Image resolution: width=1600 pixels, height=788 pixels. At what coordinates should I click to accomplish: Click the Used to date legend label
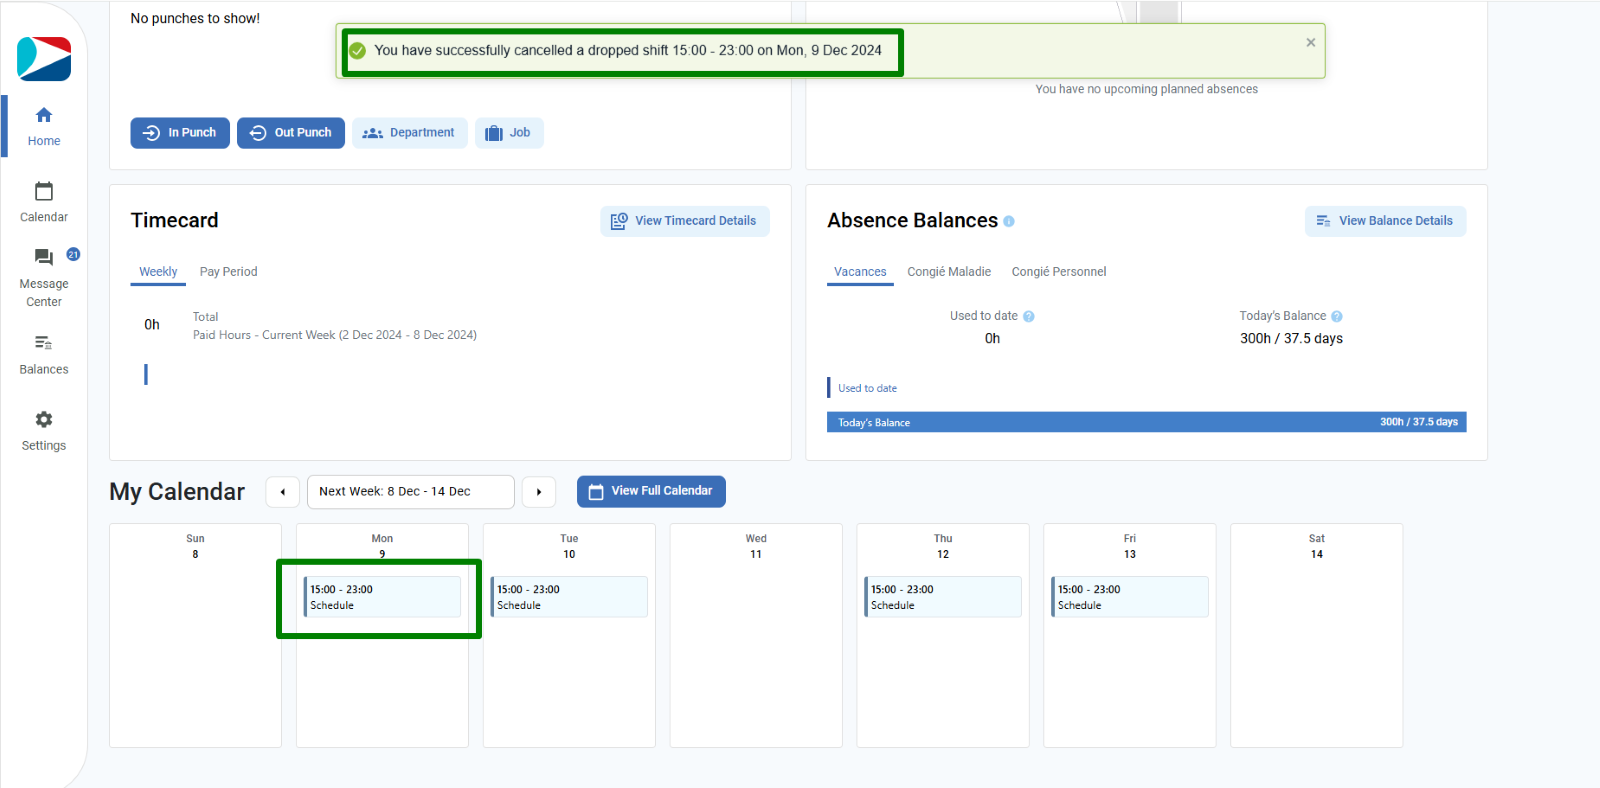click(867, 388)
